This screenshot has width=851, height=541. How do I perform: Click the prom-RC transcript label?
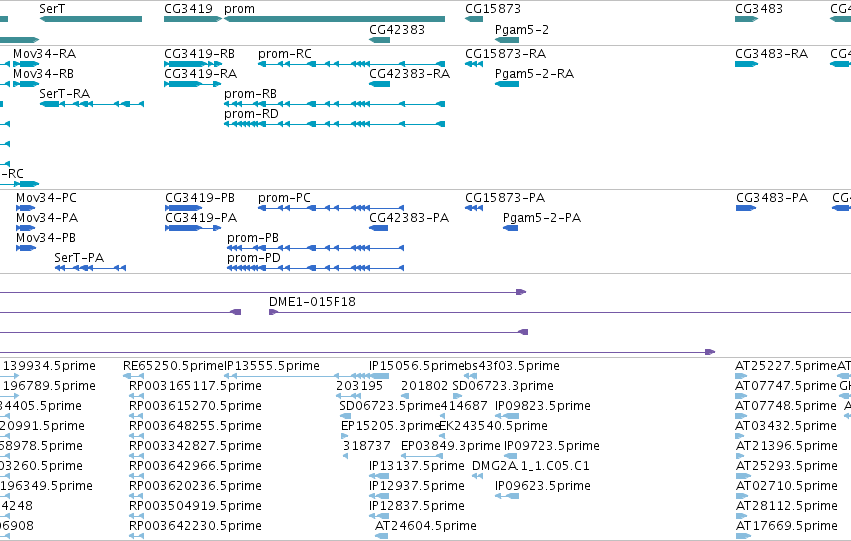(285, 54)
